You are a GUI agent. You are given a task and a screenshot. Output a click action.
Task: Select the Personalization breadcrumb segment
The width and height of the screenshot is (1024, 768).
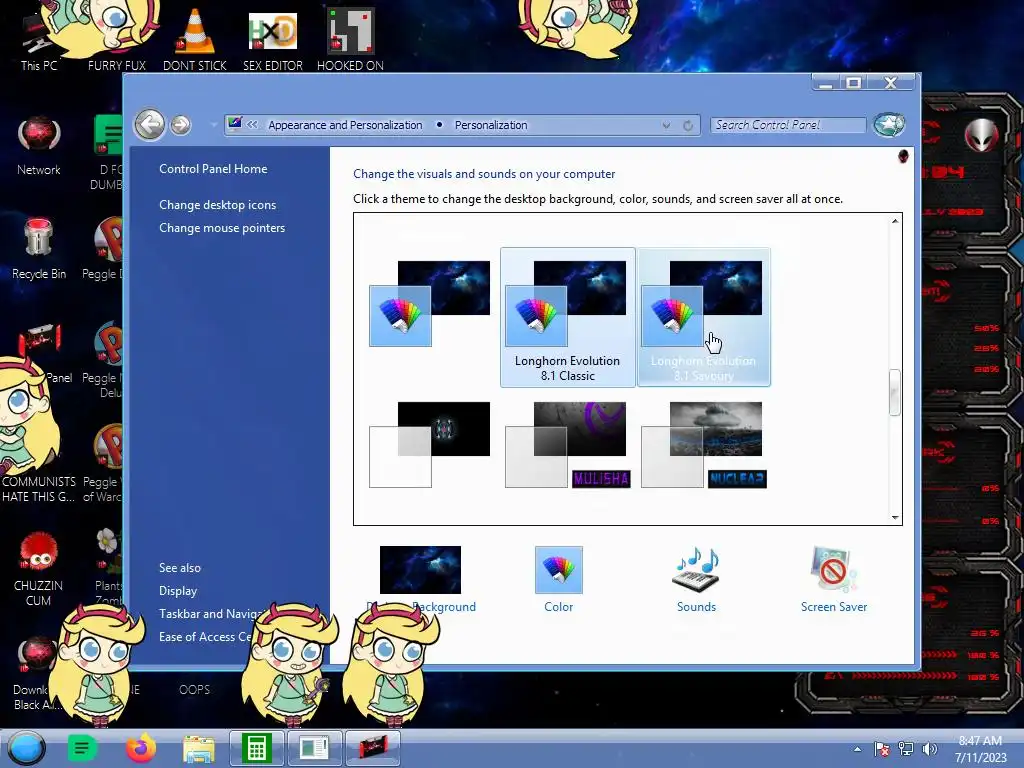(491, 125)
